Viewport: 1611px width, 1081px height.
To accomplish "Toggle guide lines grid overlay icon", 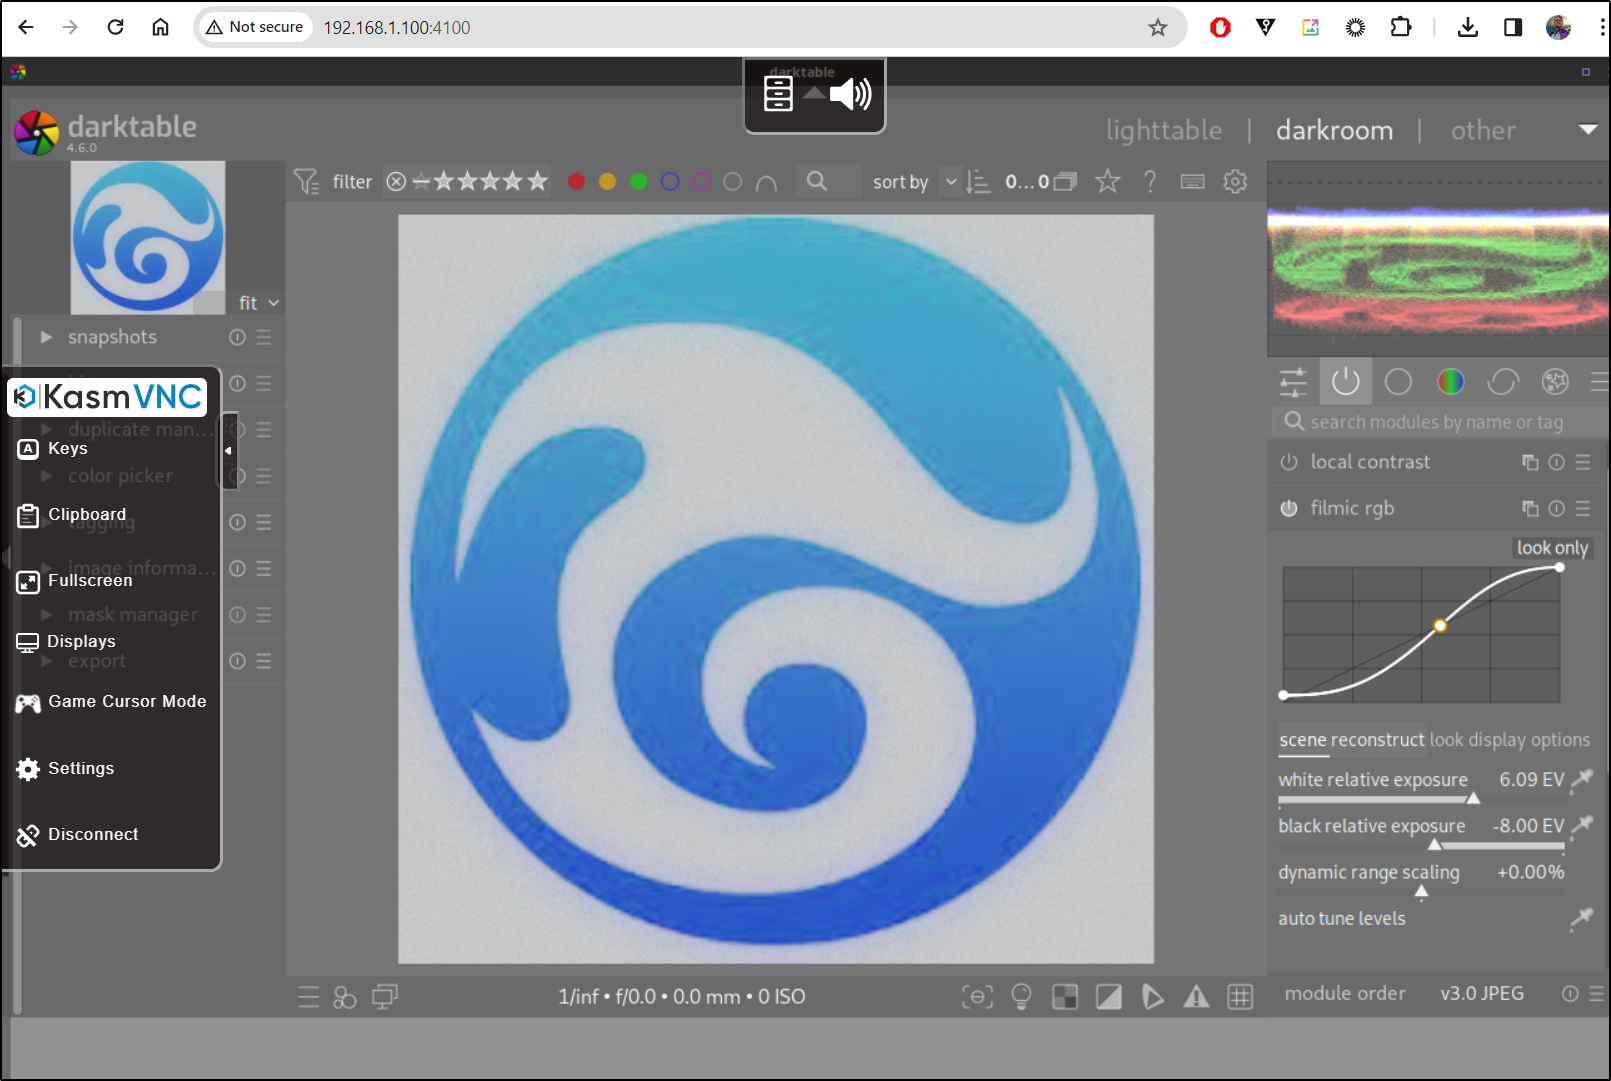I will point(1240,997).
